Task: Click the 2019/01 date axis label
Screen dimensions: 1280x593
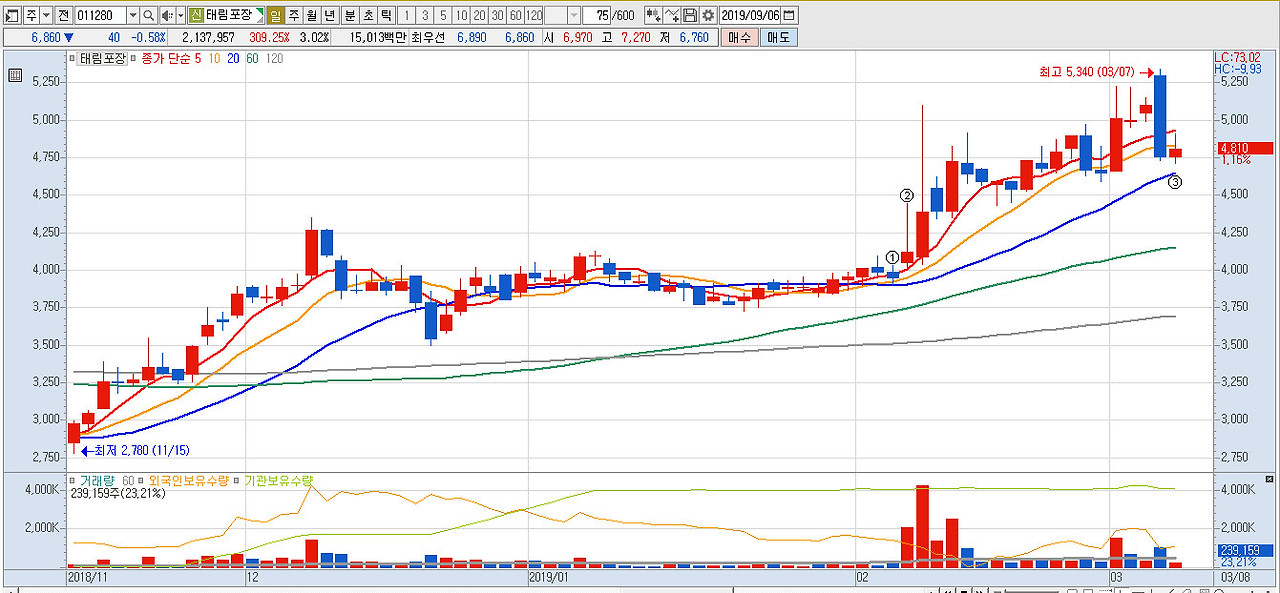Action: point(548,577)
